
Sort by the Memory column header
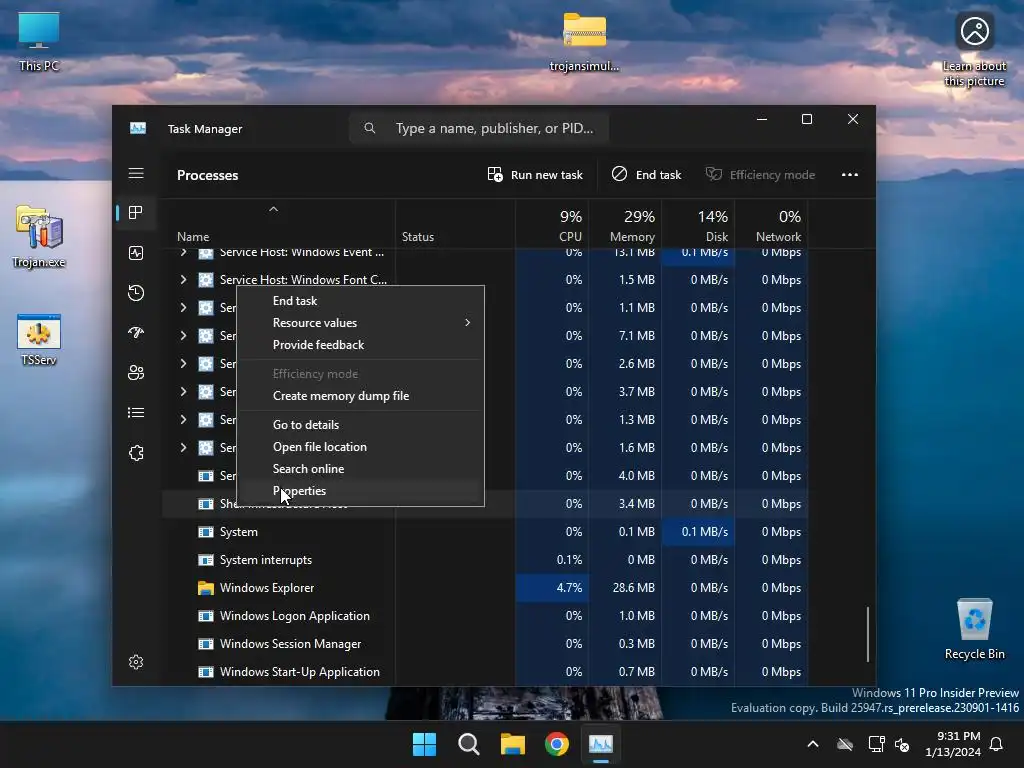626,226
